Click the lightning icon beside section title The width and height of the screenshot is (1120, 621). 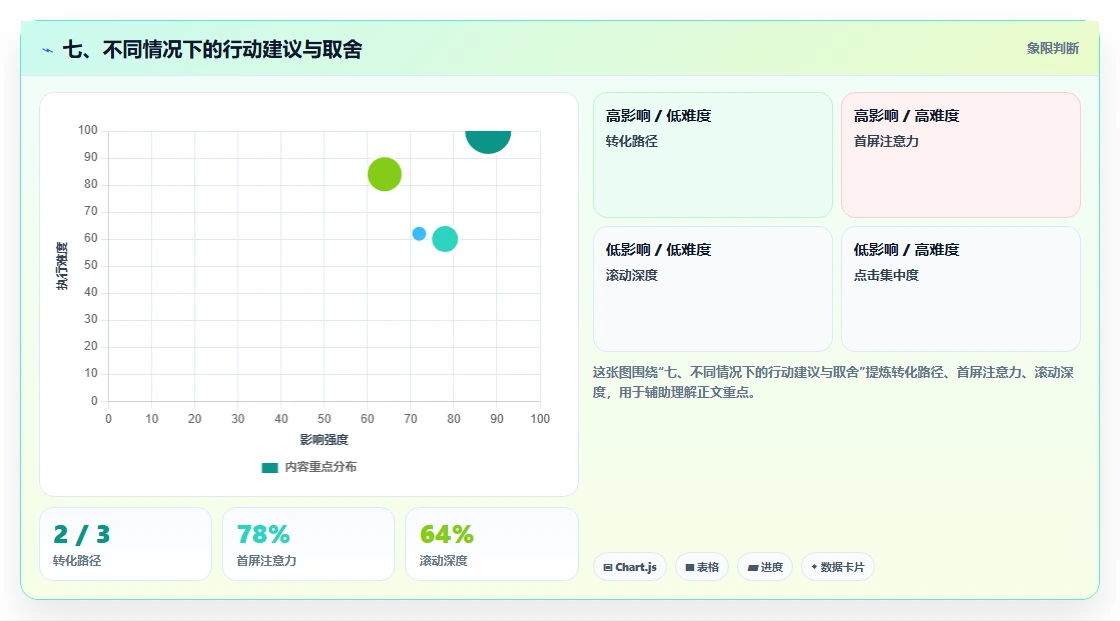tap(48, 50)
